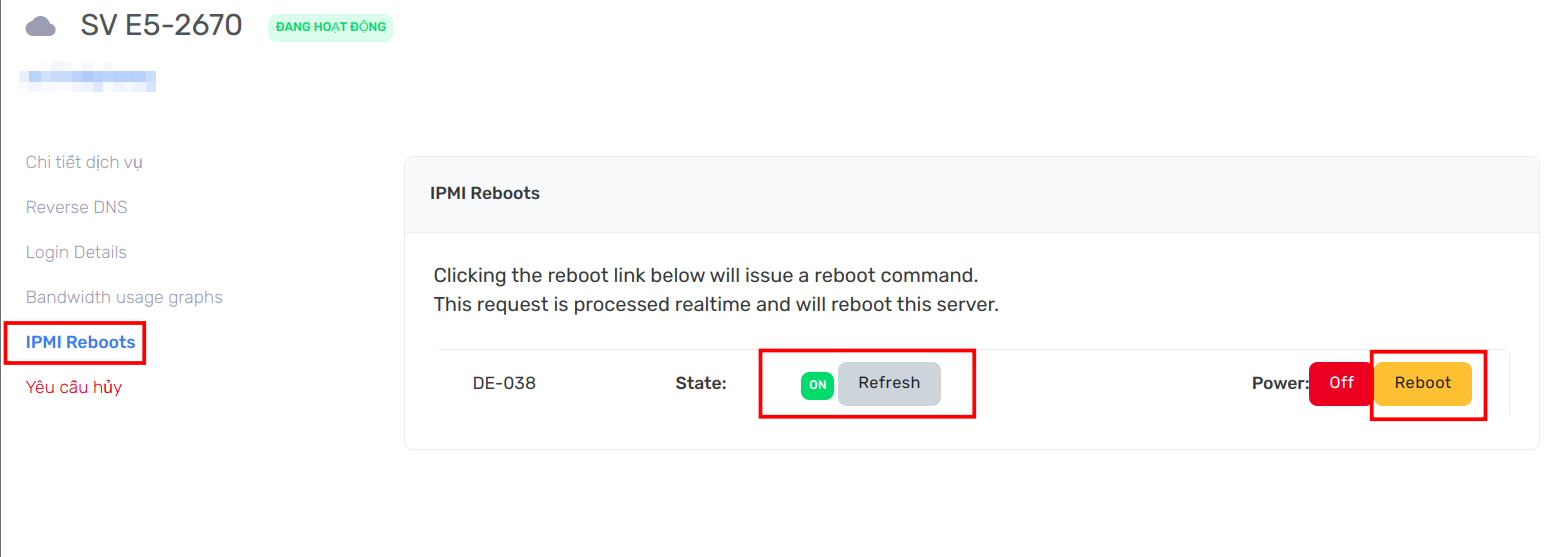Click the IPMI Reboots panel header

click(485, 193)
